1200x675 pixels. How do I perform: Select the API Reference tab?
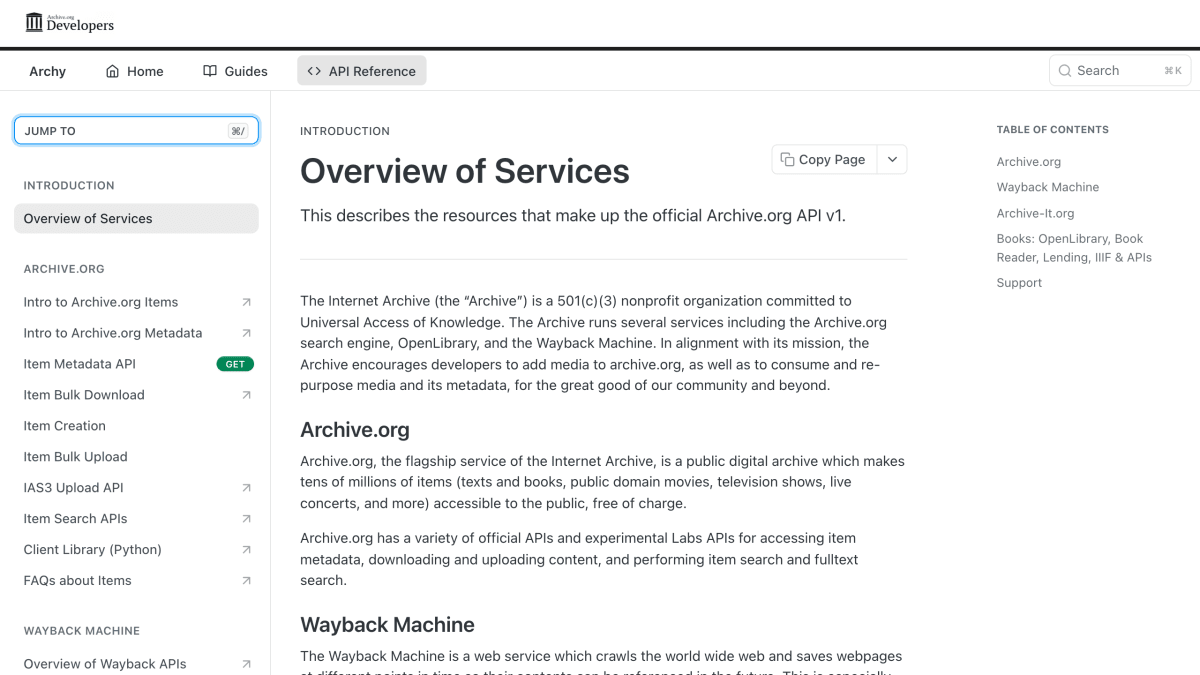[x=361, y=71]
